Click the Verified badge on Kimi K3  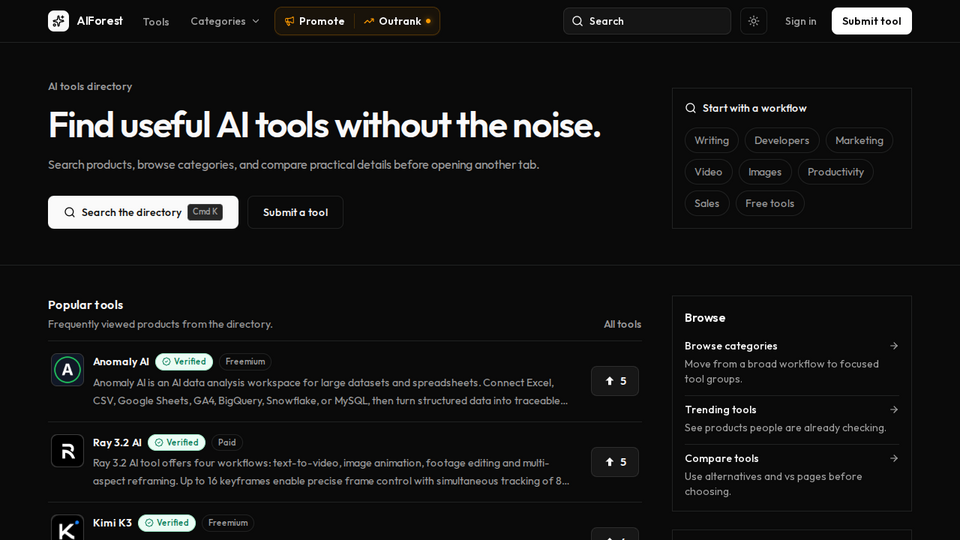click(167, 523)
